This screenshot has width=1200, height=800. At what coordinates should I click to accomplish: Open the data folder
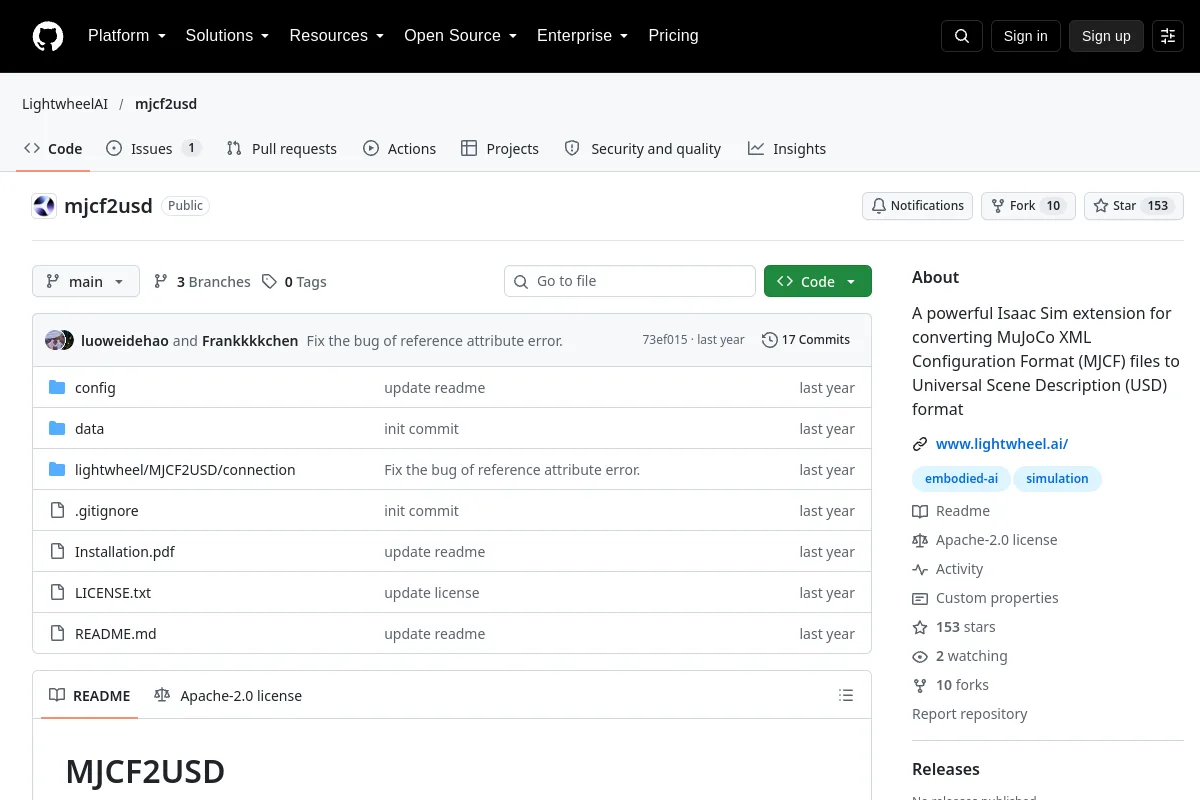coord(89,429)
